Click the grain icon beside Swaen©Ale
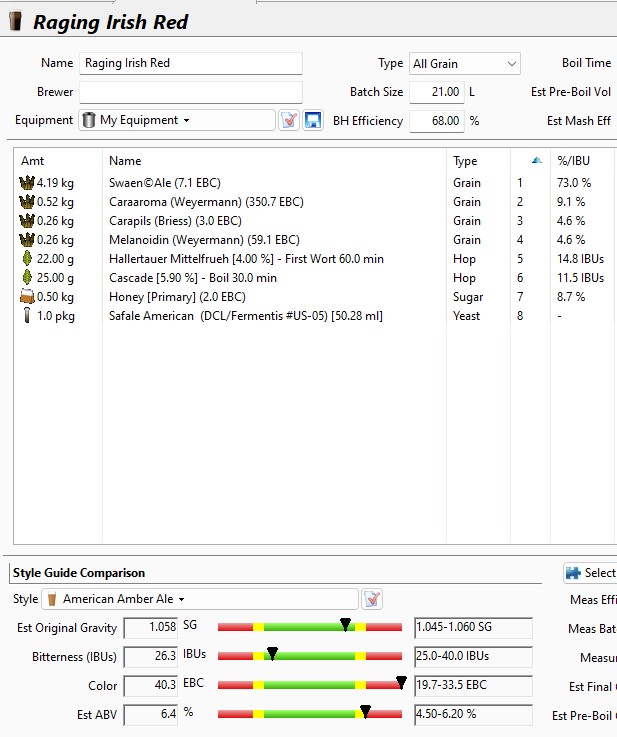This screenshot has width=617, height=737. click(26, 183)
